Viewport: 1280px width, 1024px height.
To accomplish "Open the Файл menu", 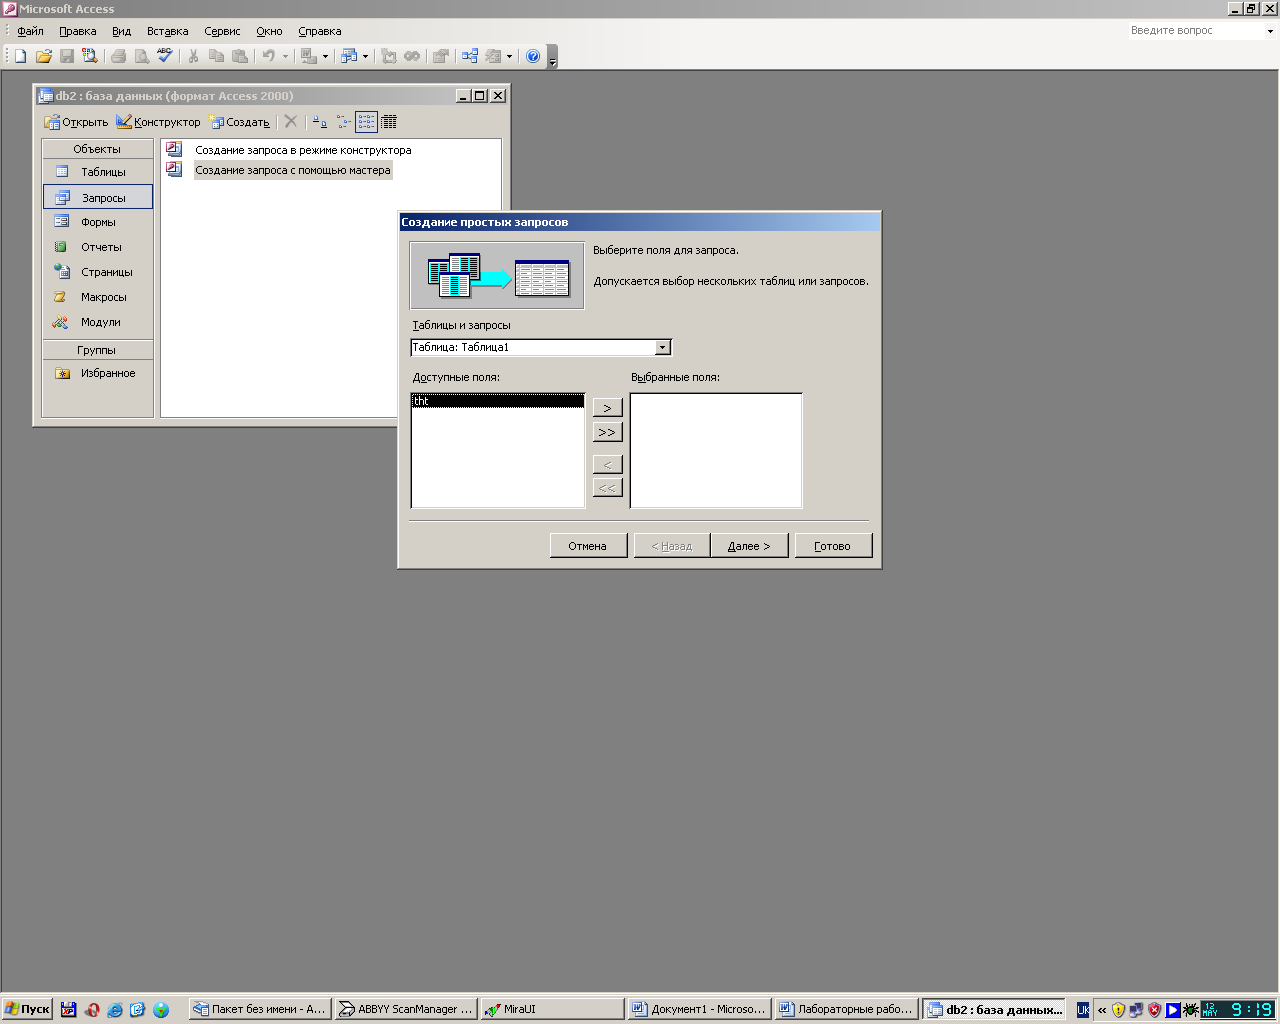I will pyautogui.click(x=30, y=31).
